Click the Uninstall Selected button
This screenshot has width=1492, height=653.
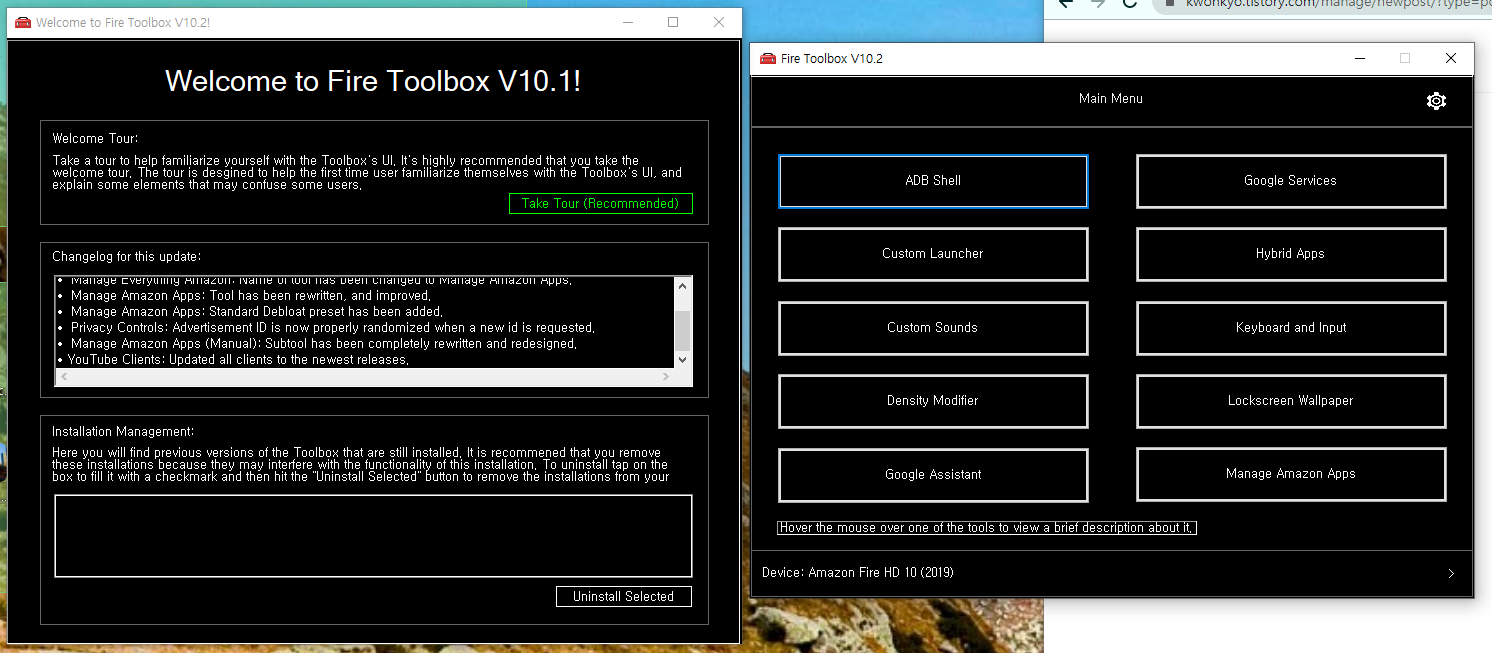[624, 597]
